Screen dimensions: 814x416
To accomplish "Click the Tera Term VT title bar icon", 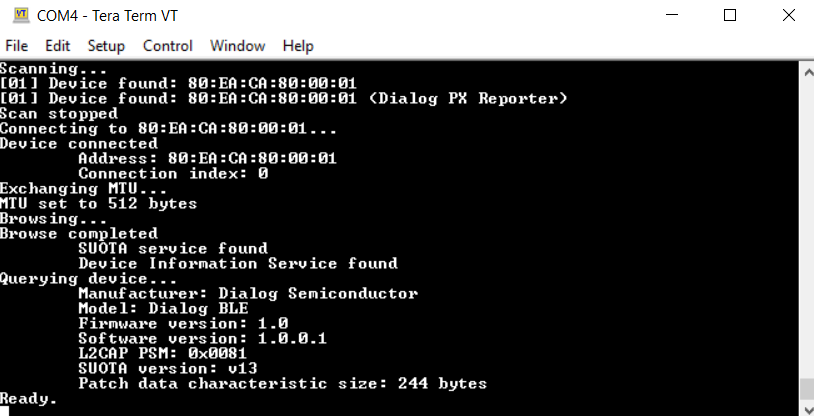I will [21, 15].
